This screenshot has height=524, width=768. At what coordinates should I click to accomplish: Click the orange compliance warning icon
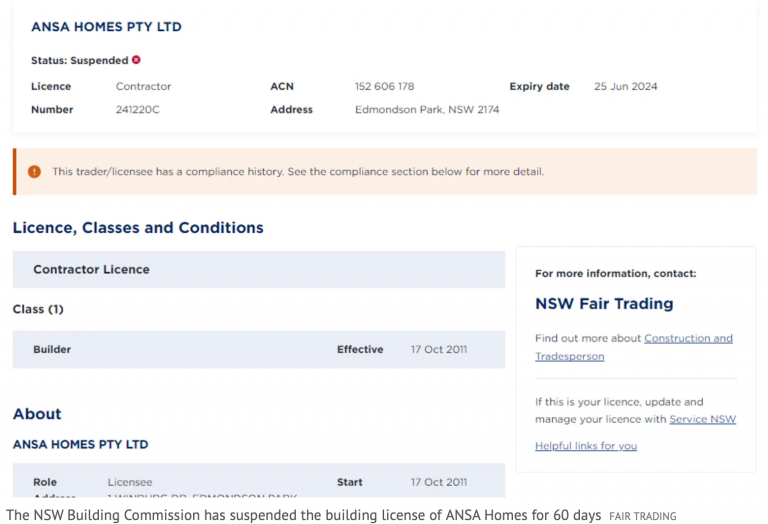tap(34, 172)
